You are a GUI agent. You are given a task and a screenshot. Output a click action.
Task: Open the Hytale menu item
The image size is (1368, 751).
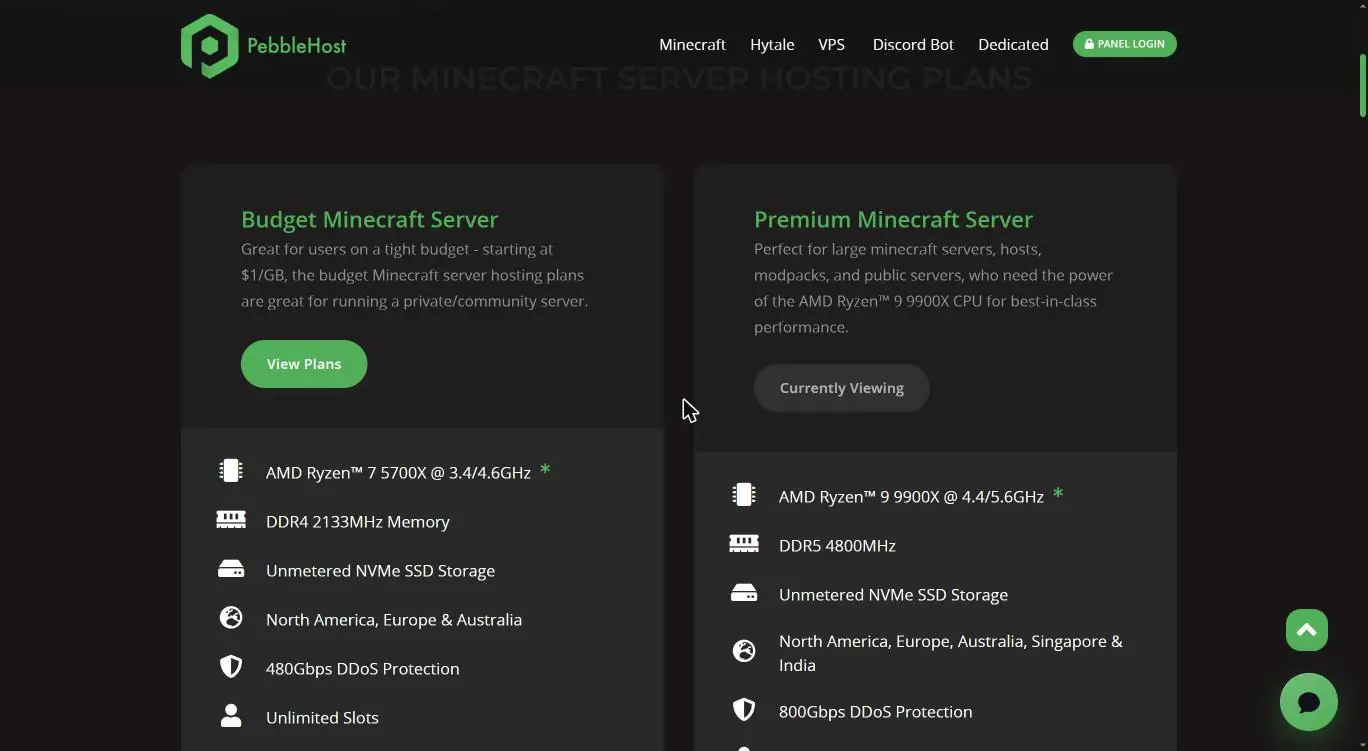click(x=772, y=45)
